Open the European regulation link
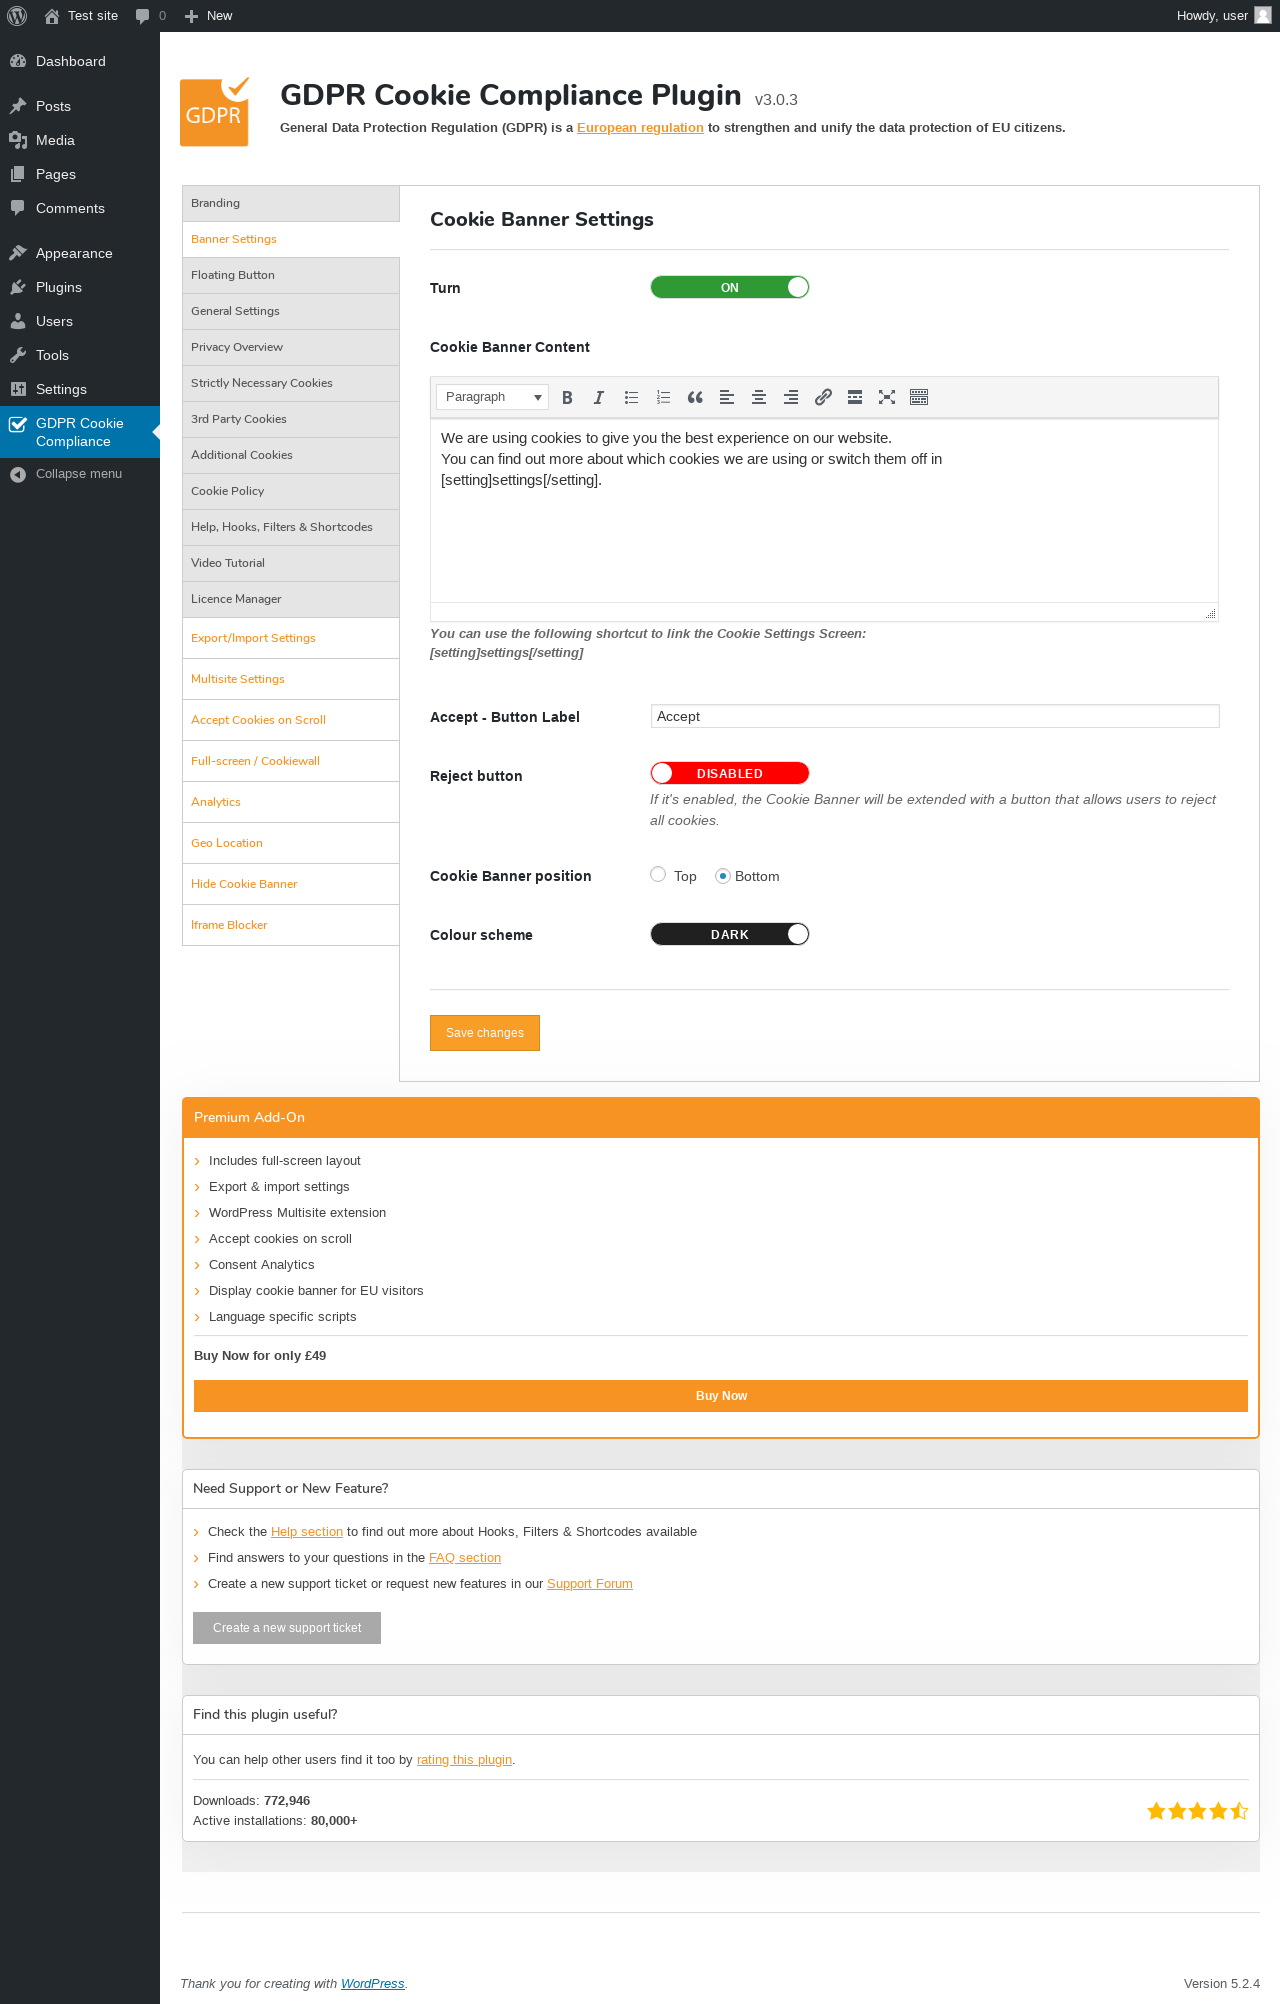Viewport: 1280px width, 2004px height. (640, 128)
